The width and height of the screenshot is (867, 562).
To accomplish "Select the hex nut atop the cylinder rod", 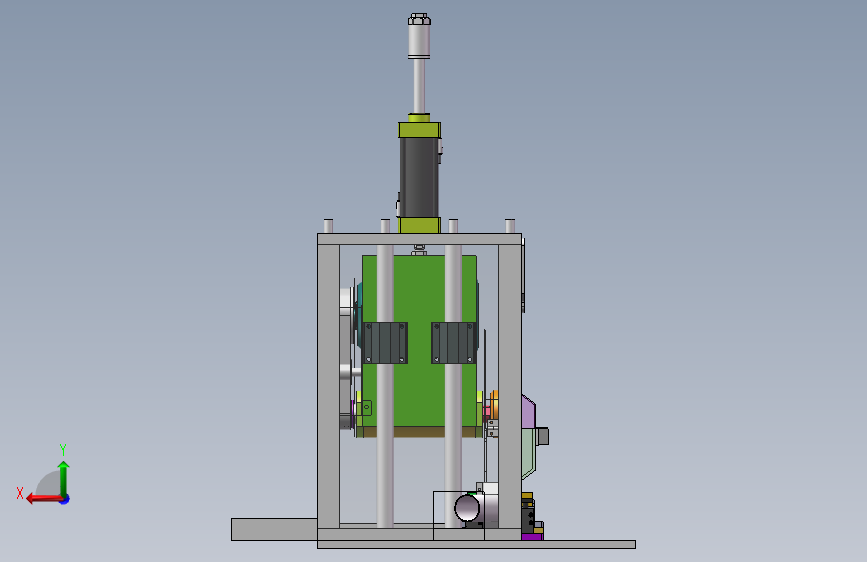I will pos(419,19).
